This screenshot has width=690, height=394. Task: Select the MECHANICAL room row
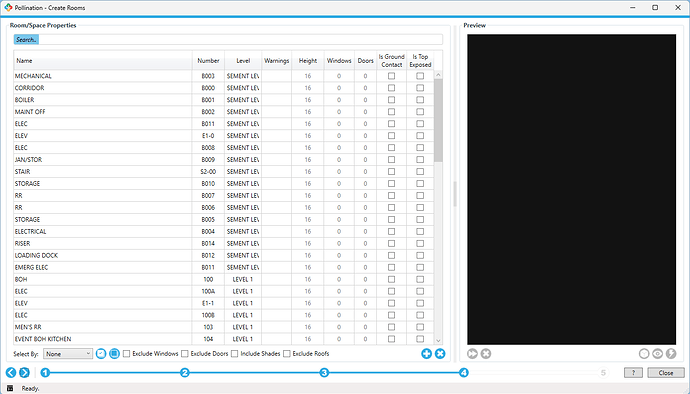click(x=224, y=76)
